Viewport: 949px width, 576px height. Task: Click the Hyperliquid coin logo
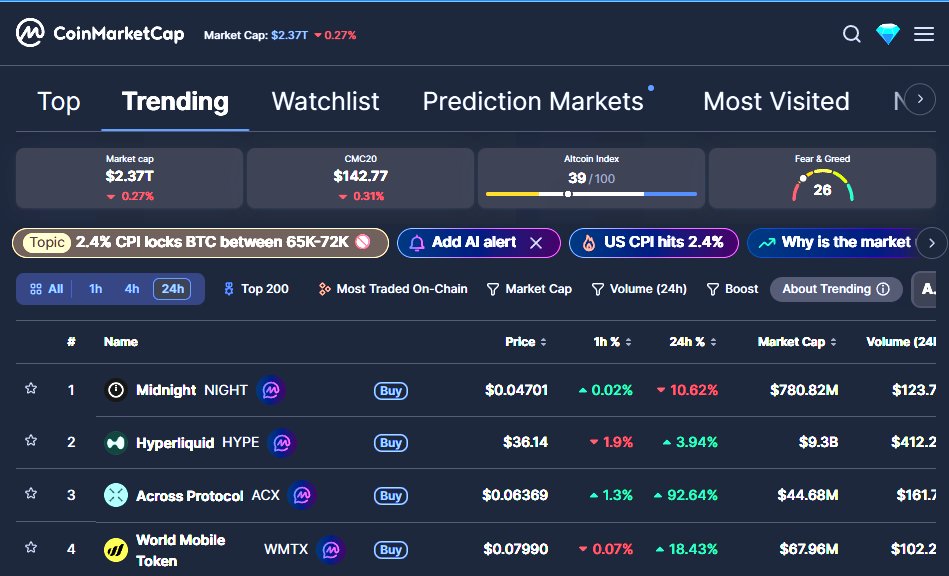coord(116,443)
